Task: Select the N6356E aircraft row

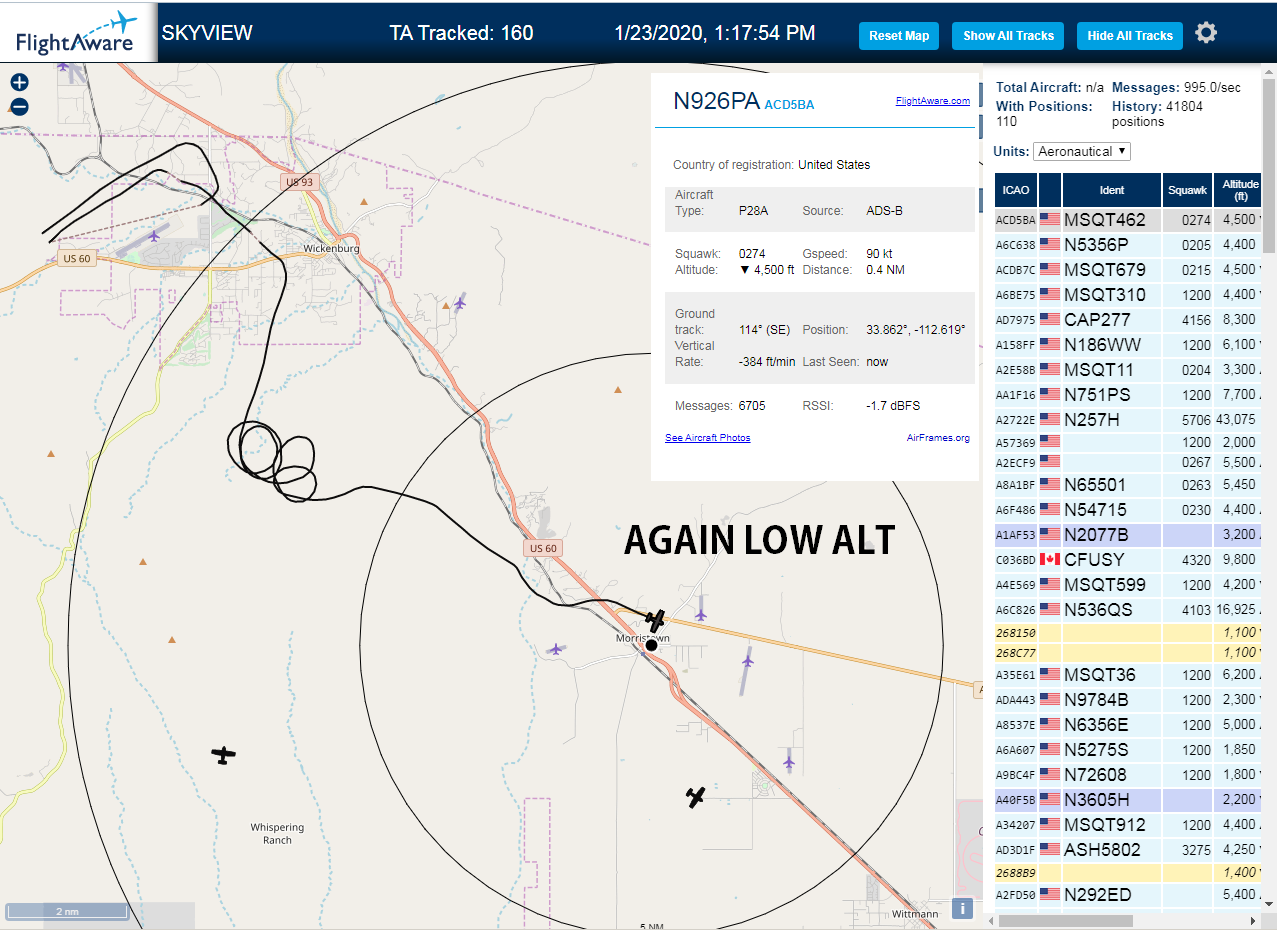Action: [1128, 725]
